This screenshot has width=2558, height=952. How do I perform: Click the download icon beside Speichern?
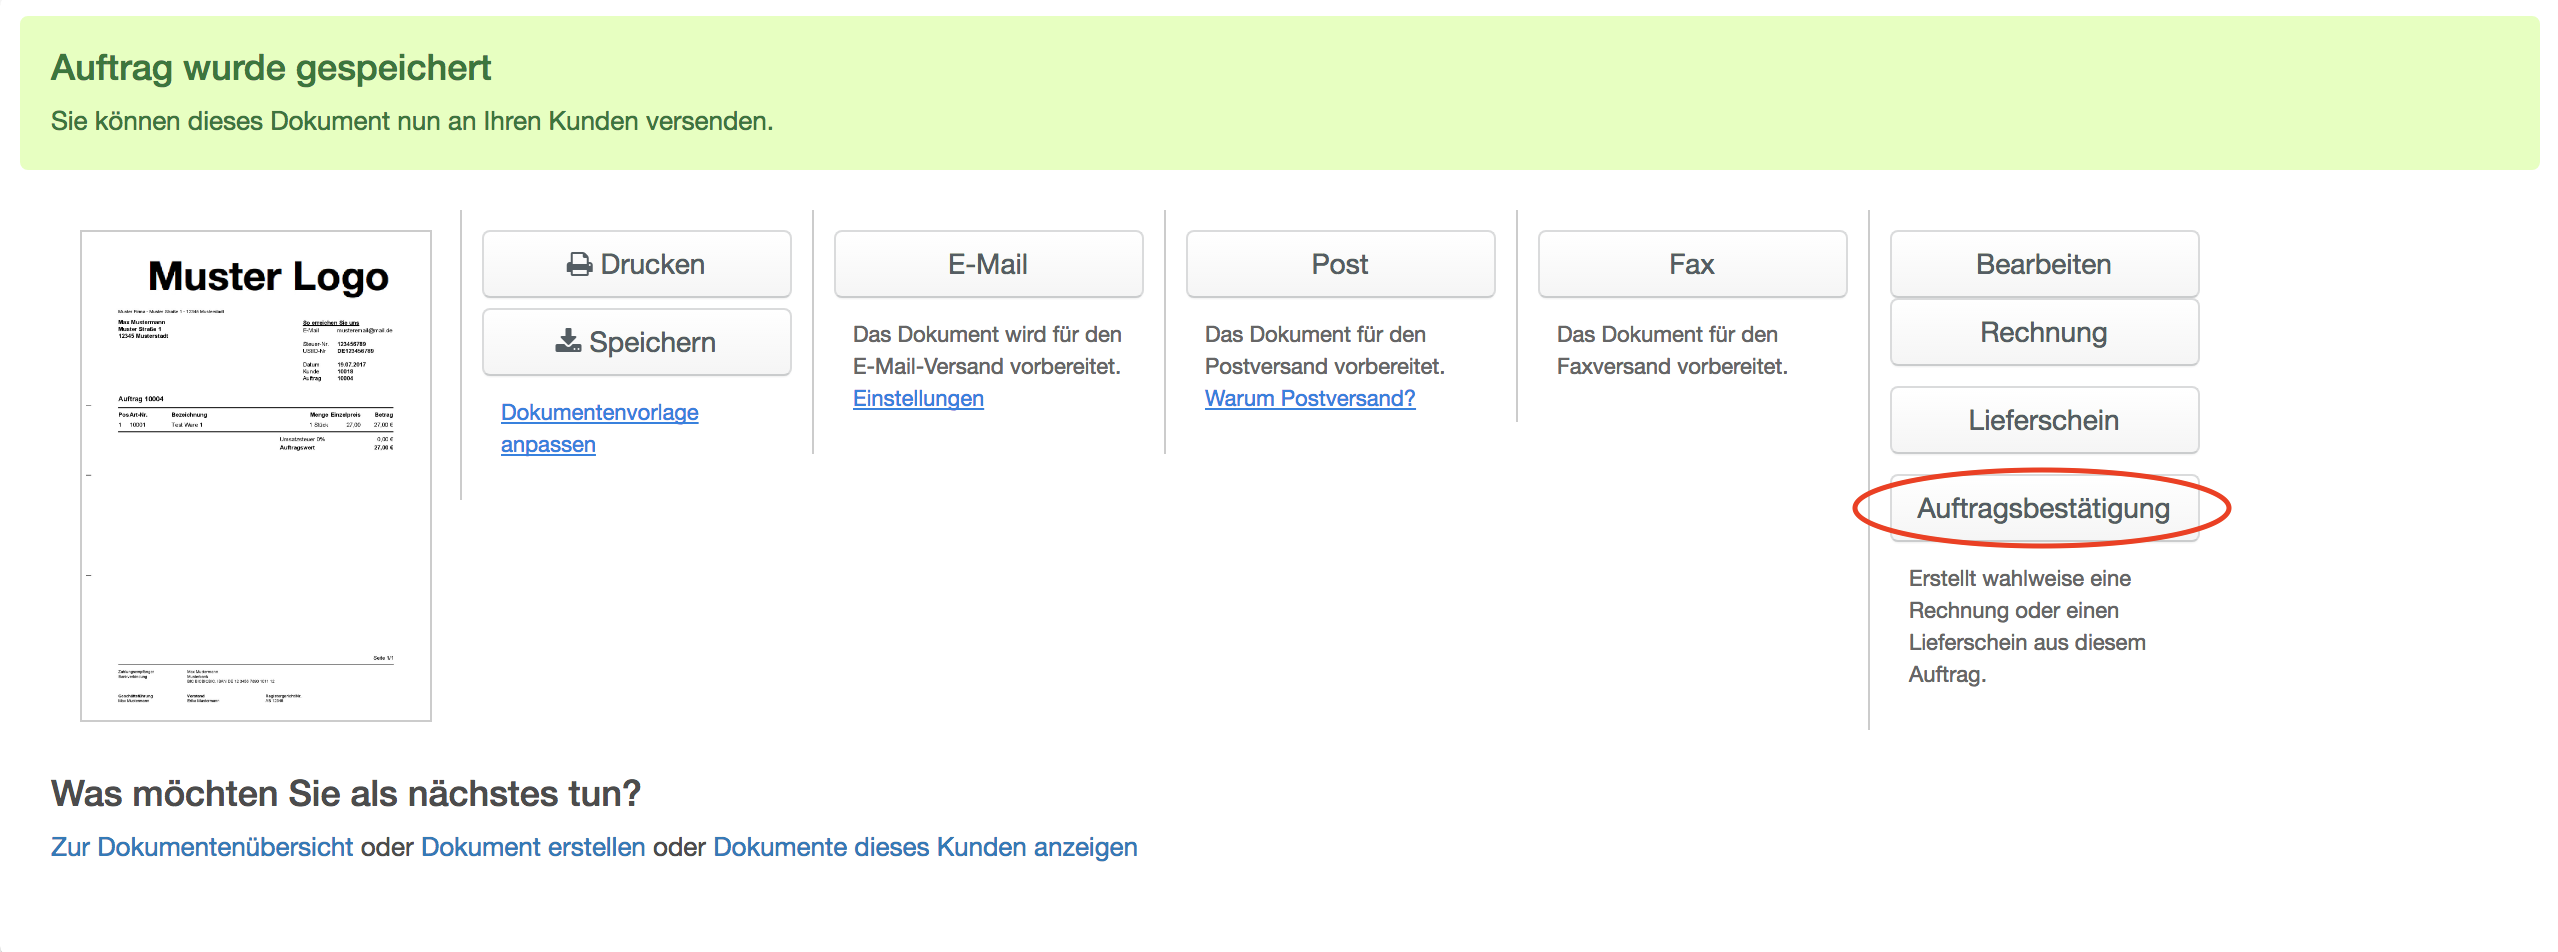click(568, 341)
